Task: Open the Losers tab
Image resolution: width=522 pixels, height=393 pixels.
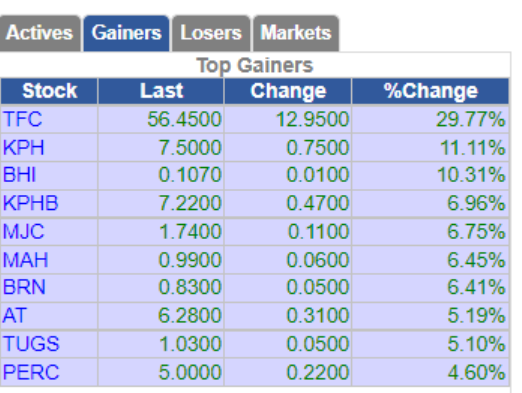Action: click(211, 33)
